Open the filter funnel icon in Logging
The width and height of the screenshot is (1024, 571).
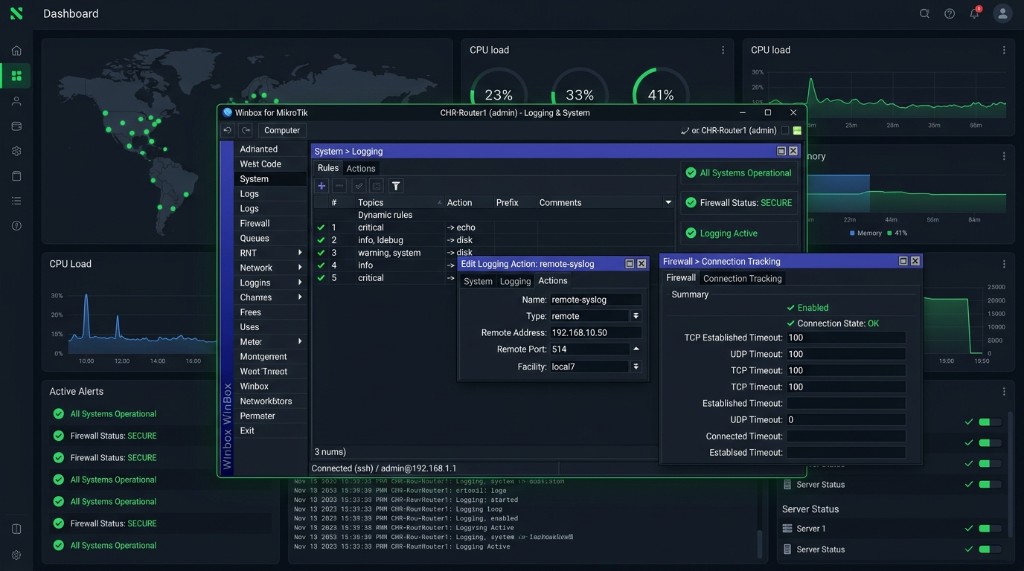[396, 186]
